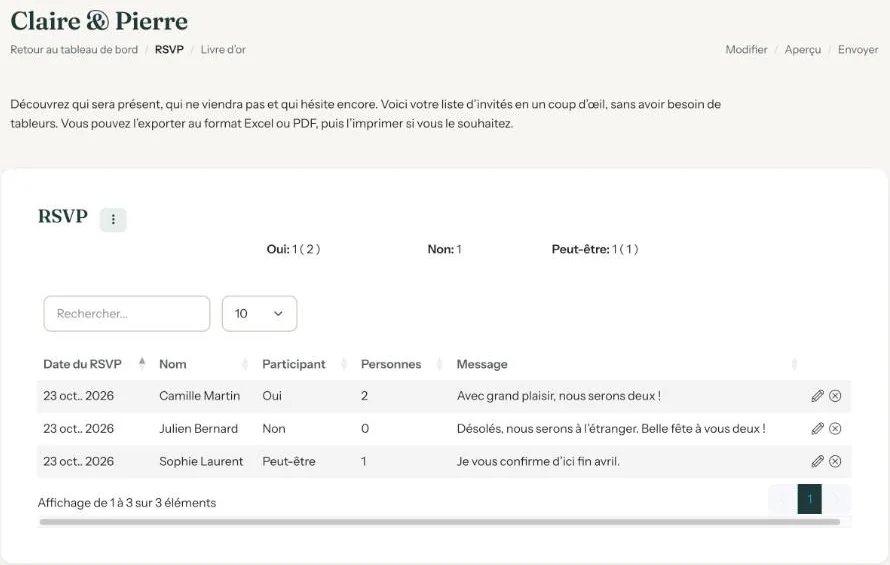Viewport: 890px width, 565px height.
Task: Click the Claire & Pierre title
Action: (99, 21)
